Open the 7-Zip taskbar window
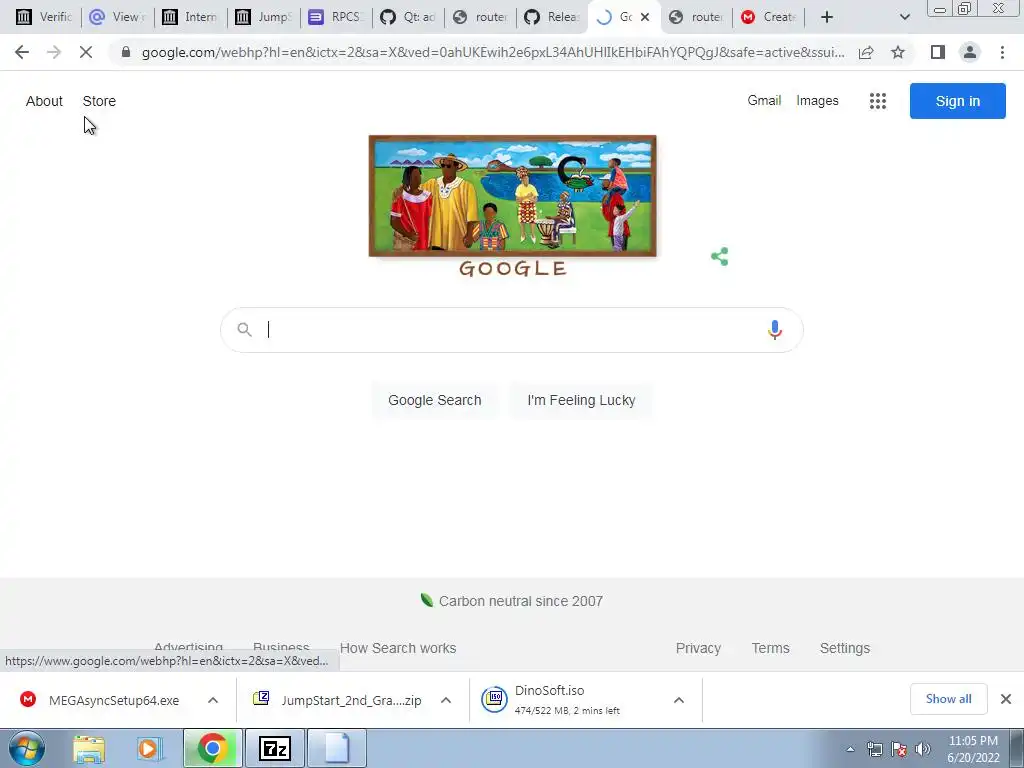1024x768 pixels. tap(274, 748)
